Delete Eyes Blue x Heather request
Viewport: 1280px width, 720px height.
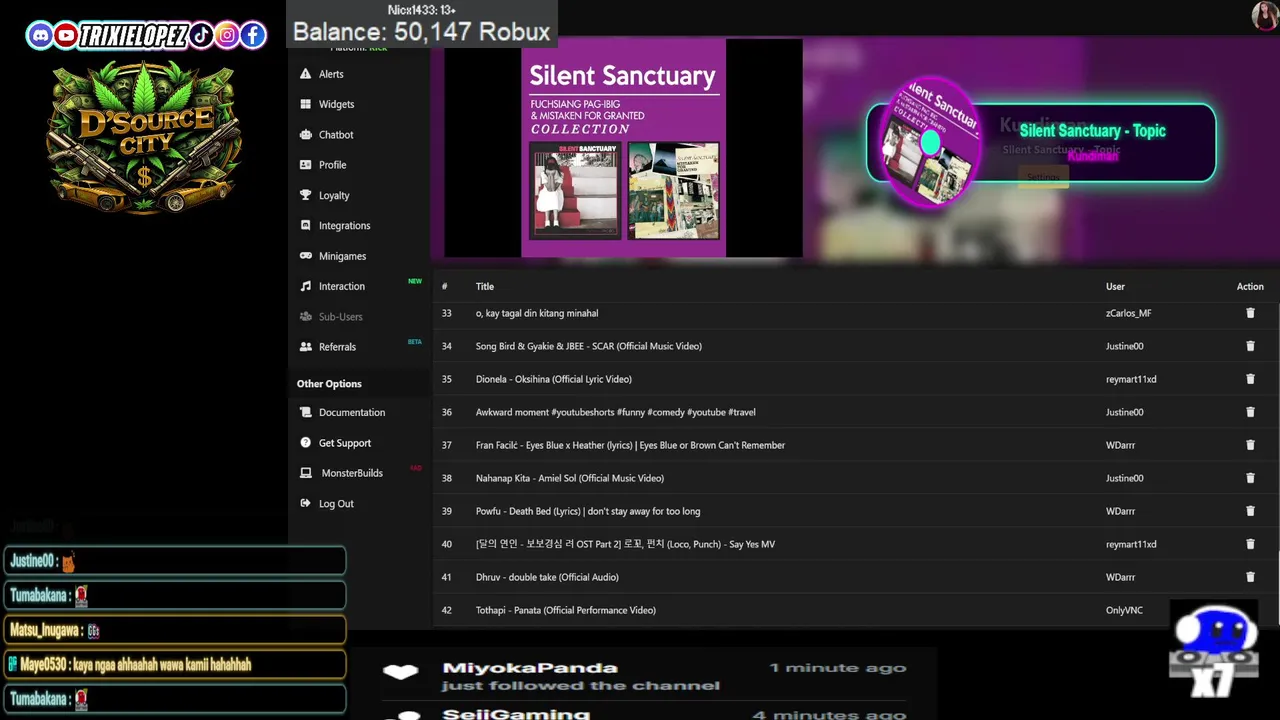coord(1250,445)
